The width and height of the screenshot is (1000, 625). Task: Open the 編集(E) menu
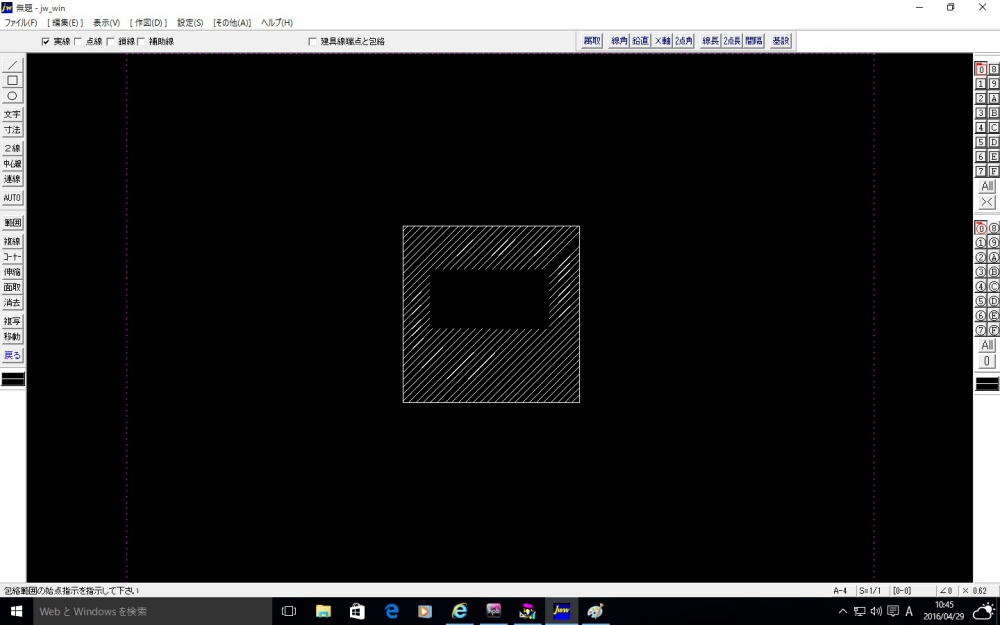click(x=65, y=22)
